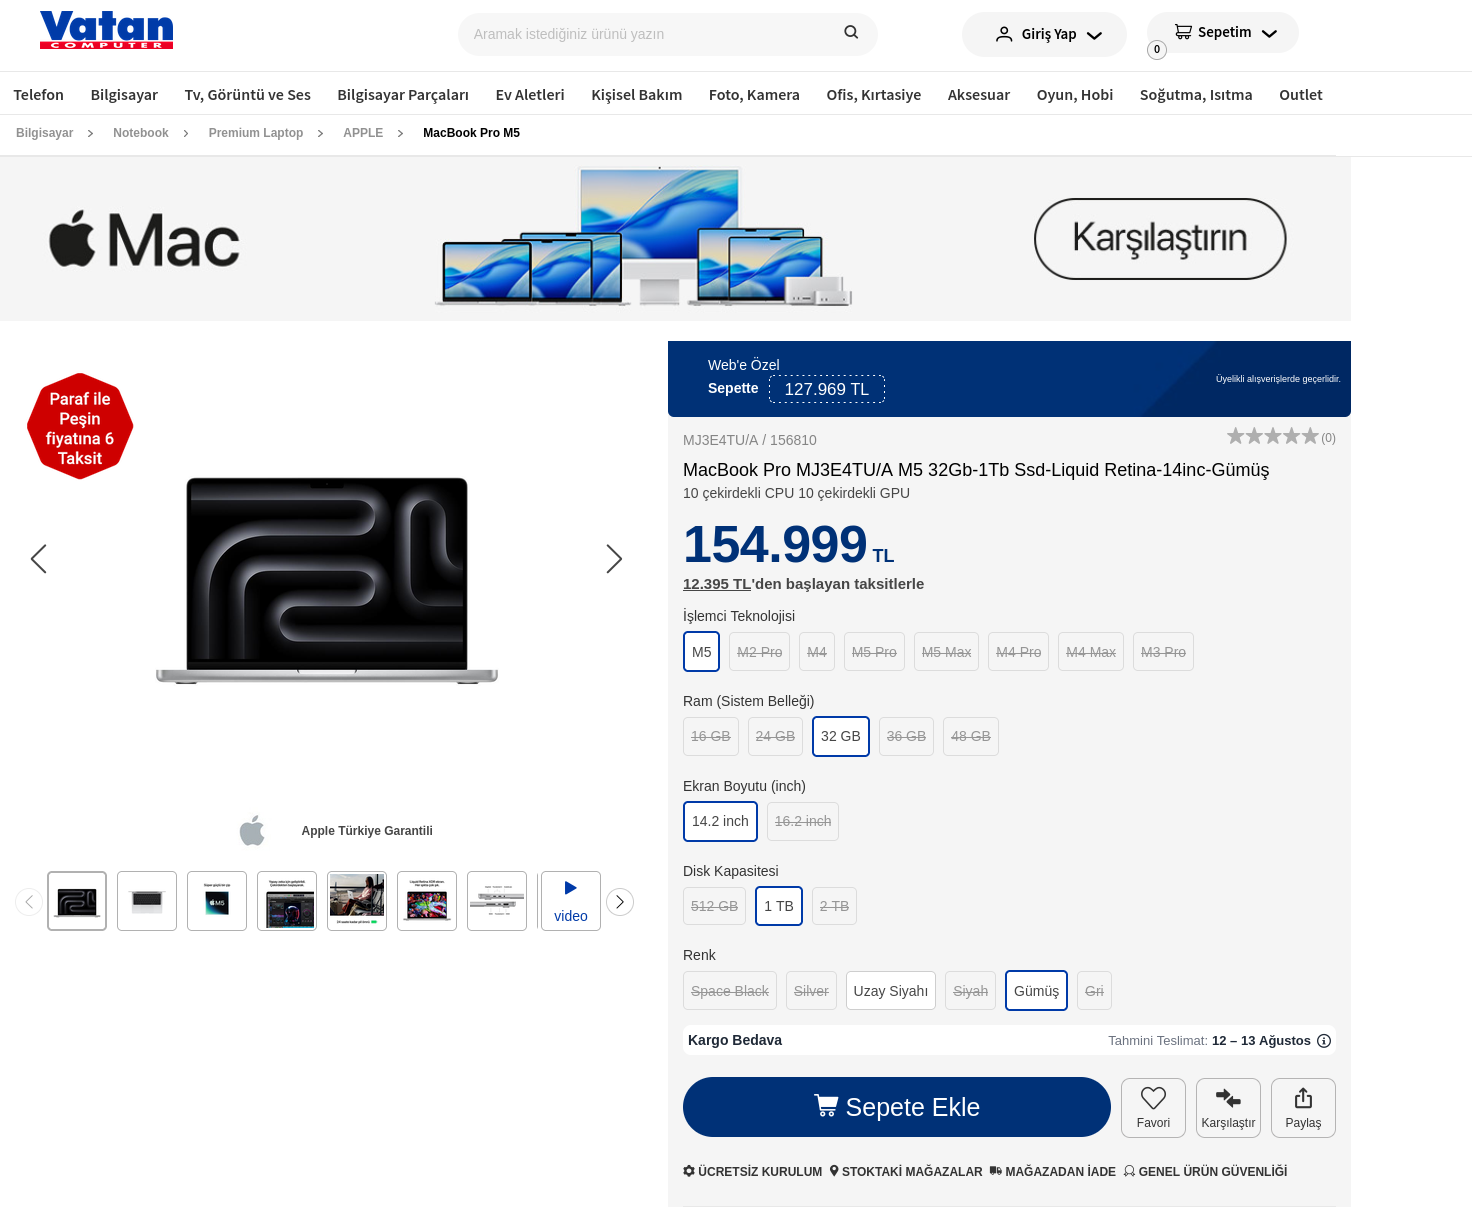
Task: Open ÜCRETSİZ KURULUM gear link
Action: coord(753,1171)
